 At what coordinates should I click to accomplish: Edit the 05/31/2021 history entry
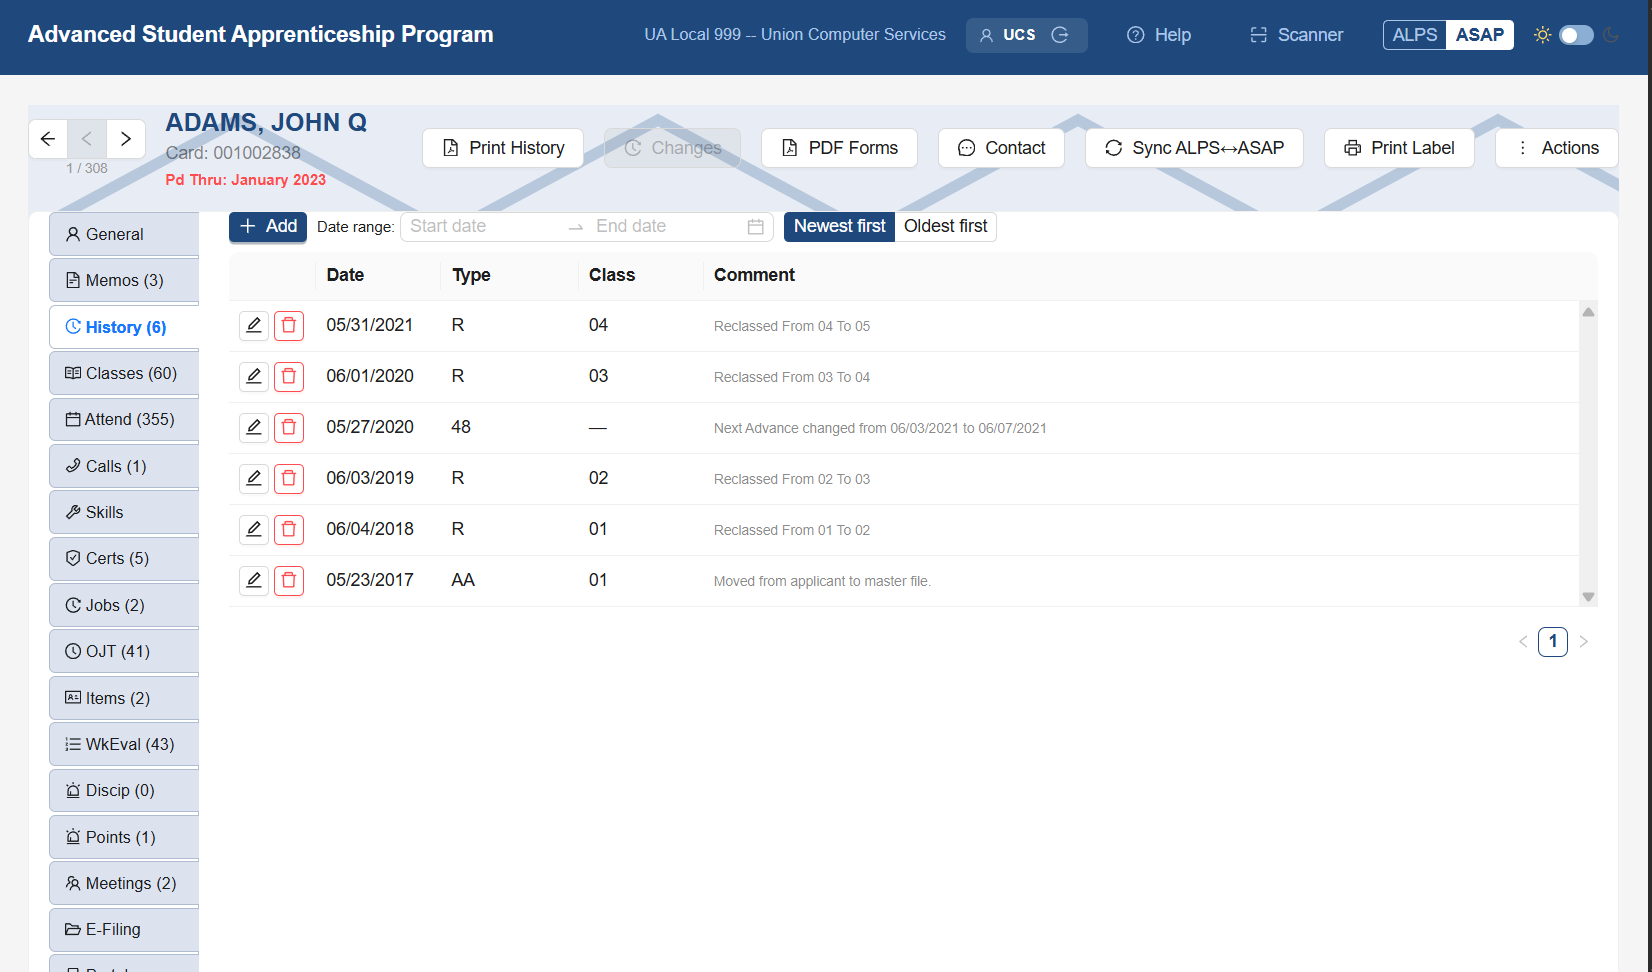(x=254, y=326)
